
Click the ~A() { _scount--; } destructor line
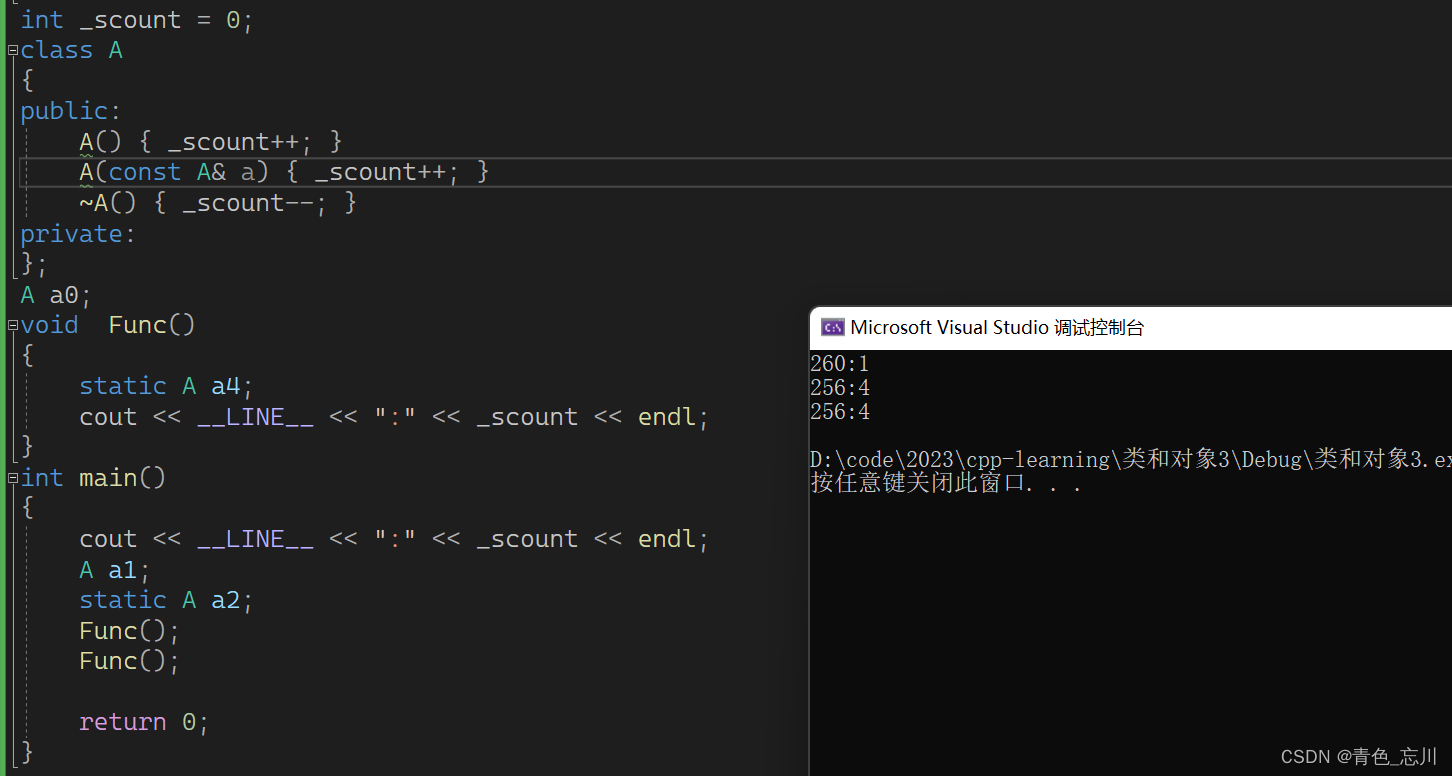pos(218,203)
